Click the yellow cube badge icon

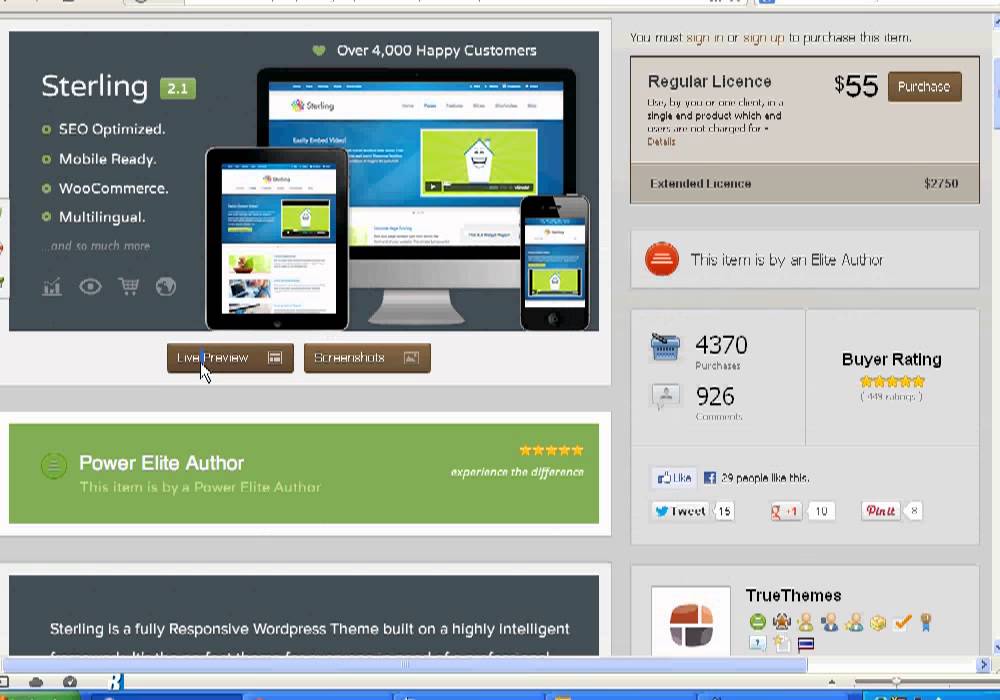click(878, 622)
